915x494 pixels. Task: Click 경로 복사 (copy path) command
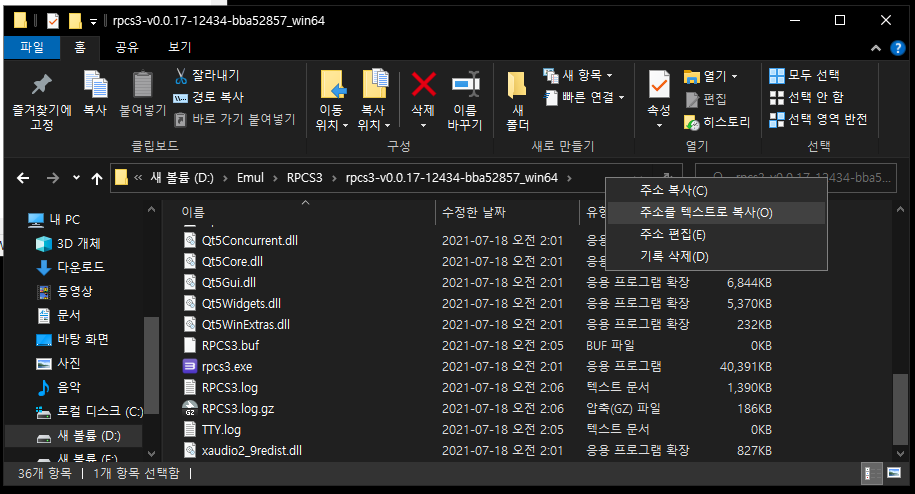pos(208,97)
